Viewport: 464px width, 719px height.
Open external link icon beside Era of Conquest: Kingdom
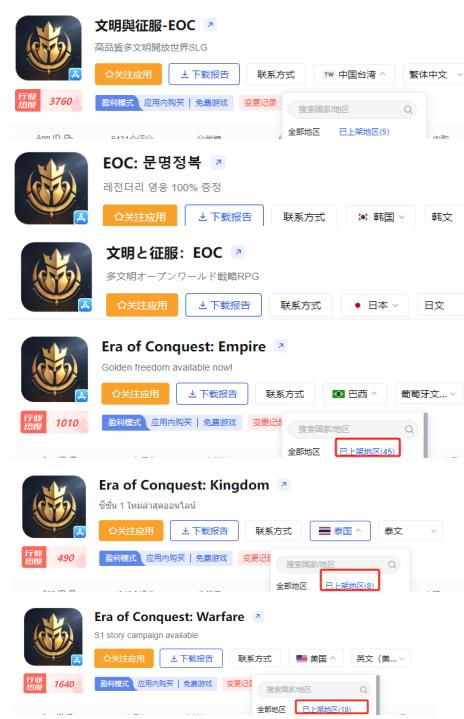pos(284,484)
